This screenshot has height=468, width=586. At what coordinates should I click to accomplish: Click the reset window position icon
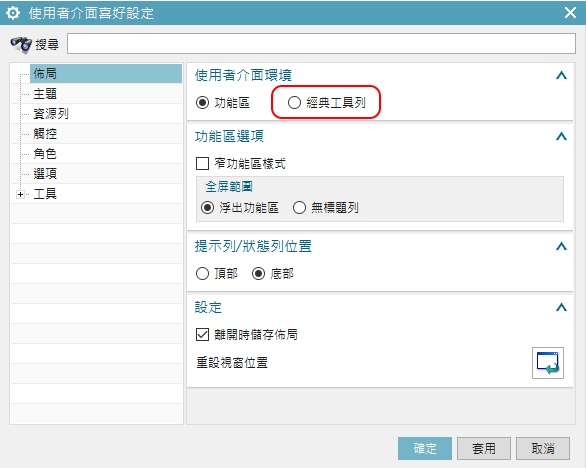[548, 363]
